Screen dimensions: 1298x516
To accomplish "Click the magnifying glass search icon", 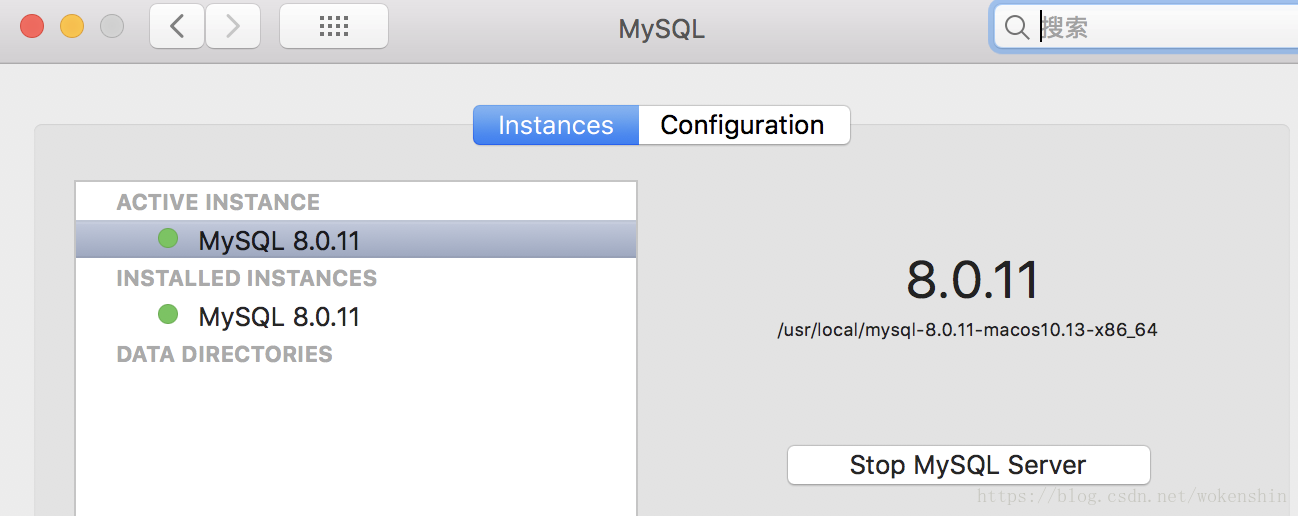I will [1017, 27].
